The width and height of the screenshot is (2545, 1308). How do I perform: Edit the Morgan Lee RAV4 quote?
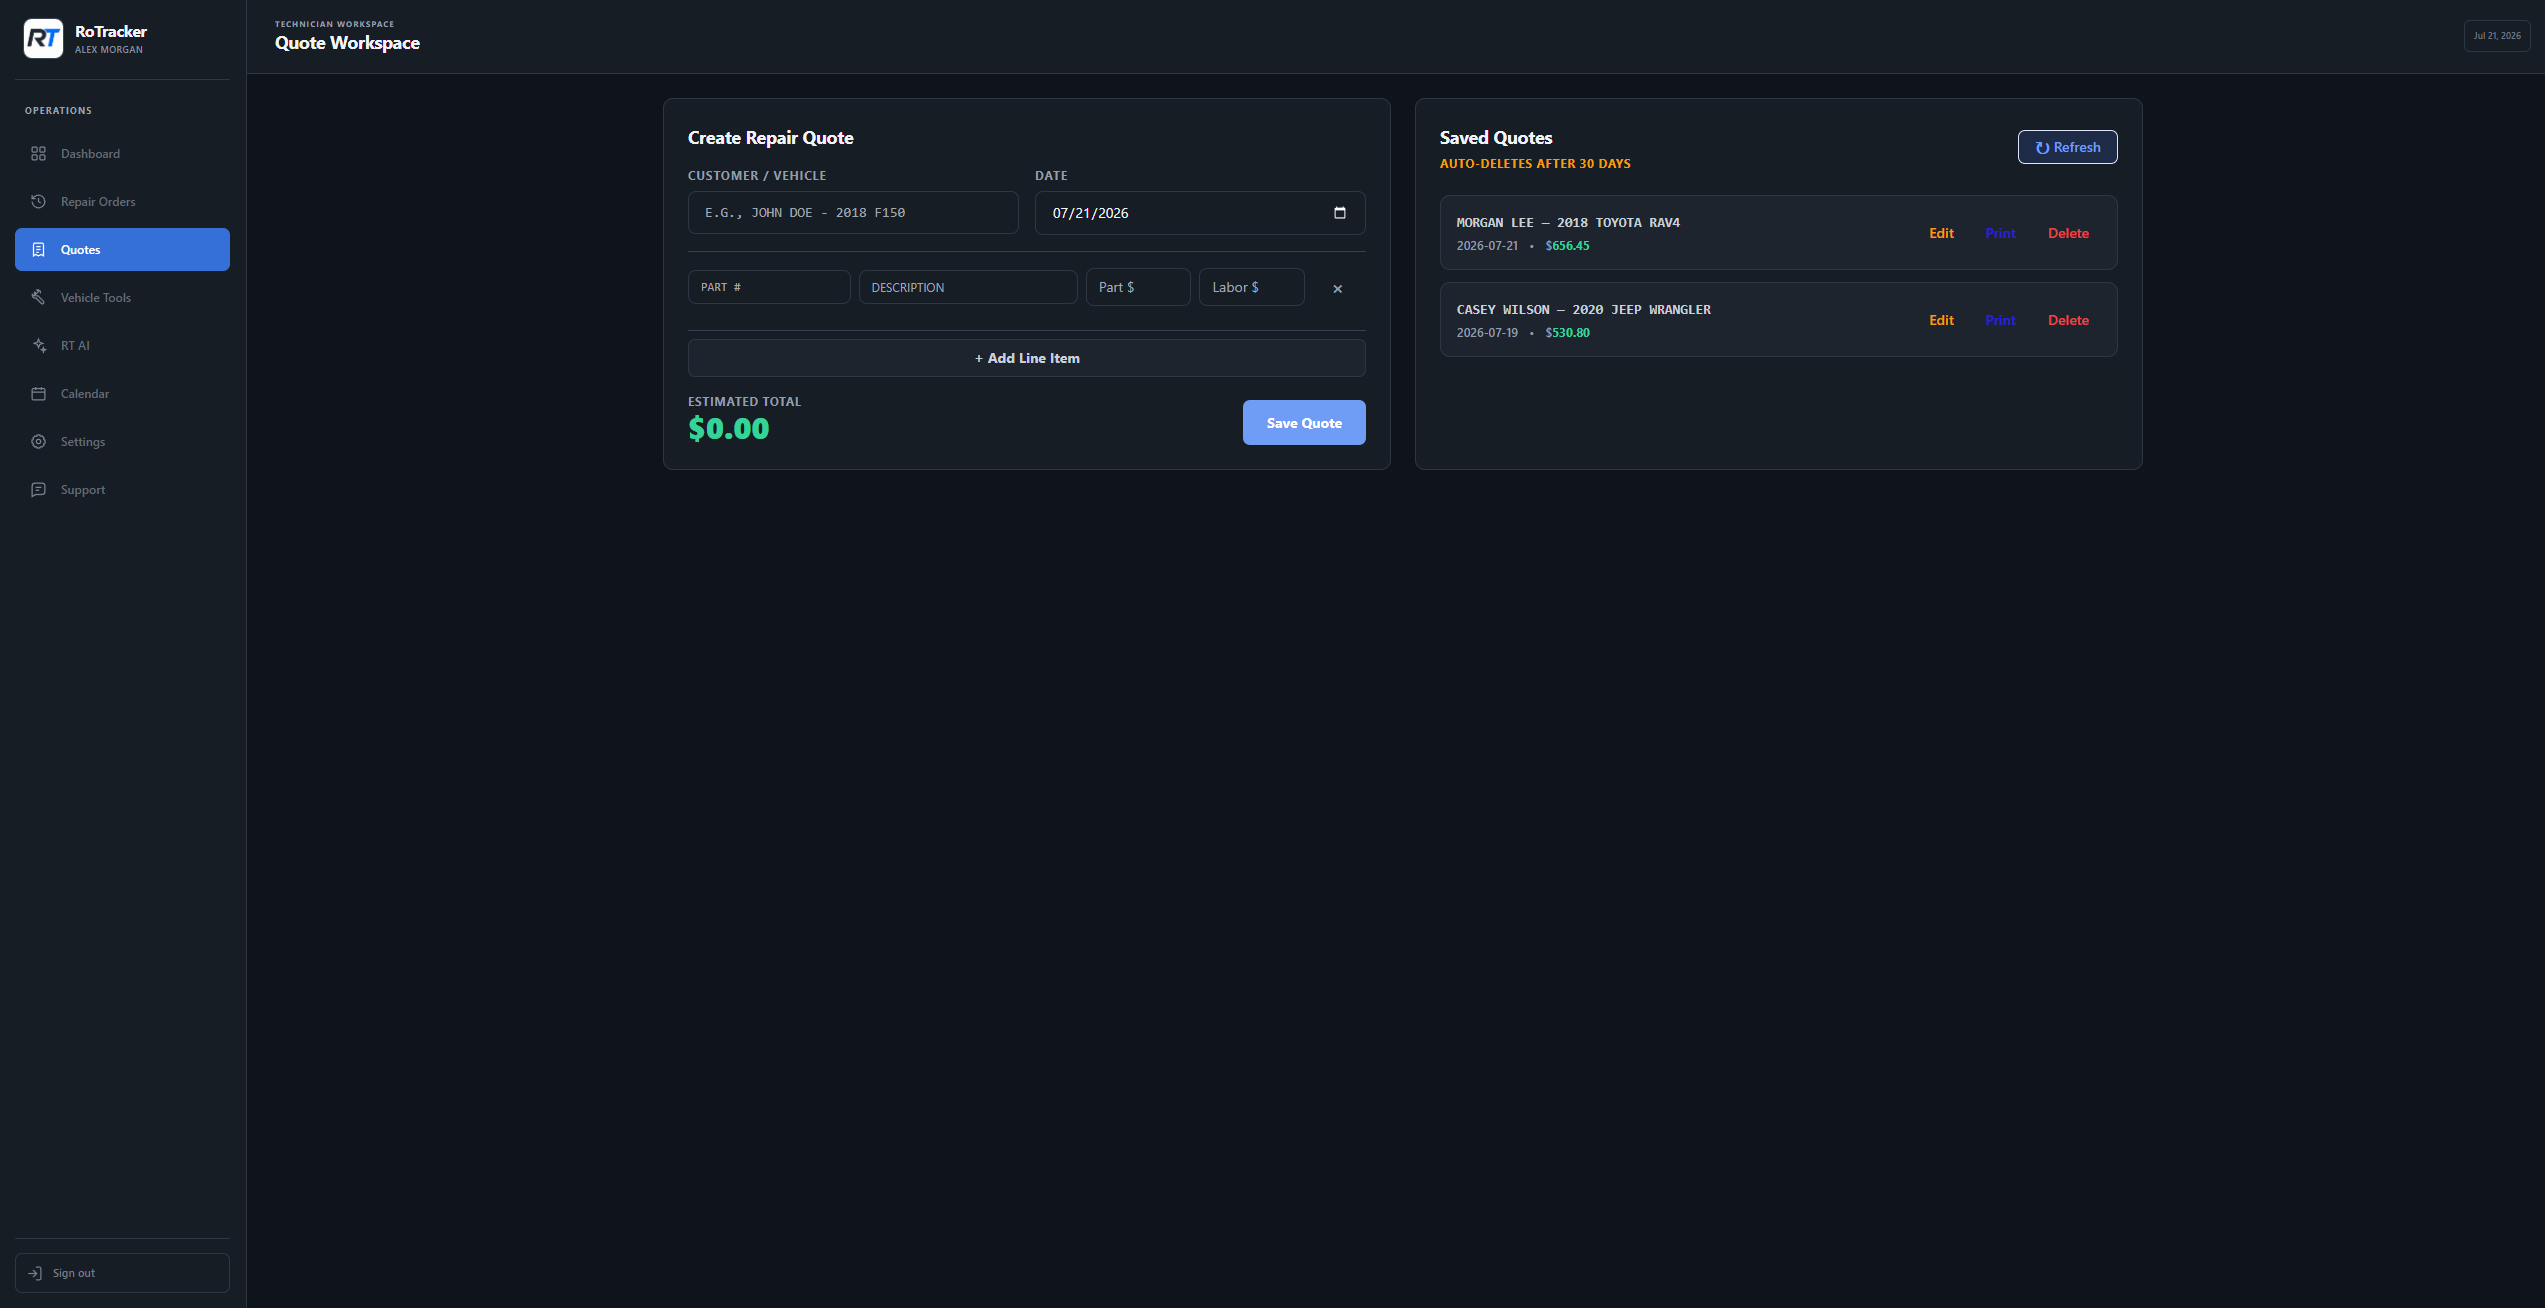point(1941,233)
